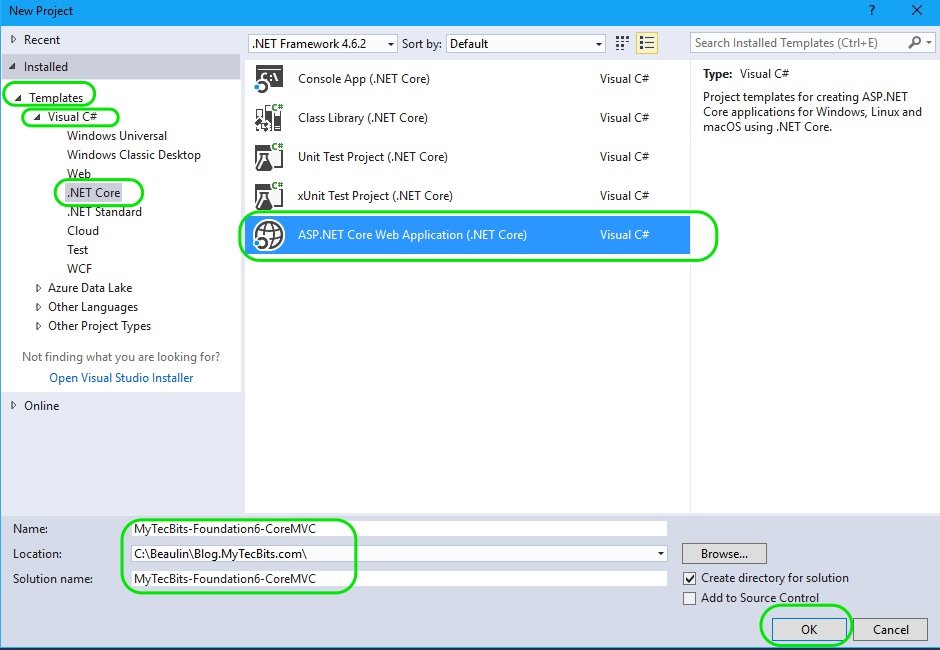Toggle Create directory for solution checkbox
Viewport: 940px width, 650px height.
coord(689,578)
